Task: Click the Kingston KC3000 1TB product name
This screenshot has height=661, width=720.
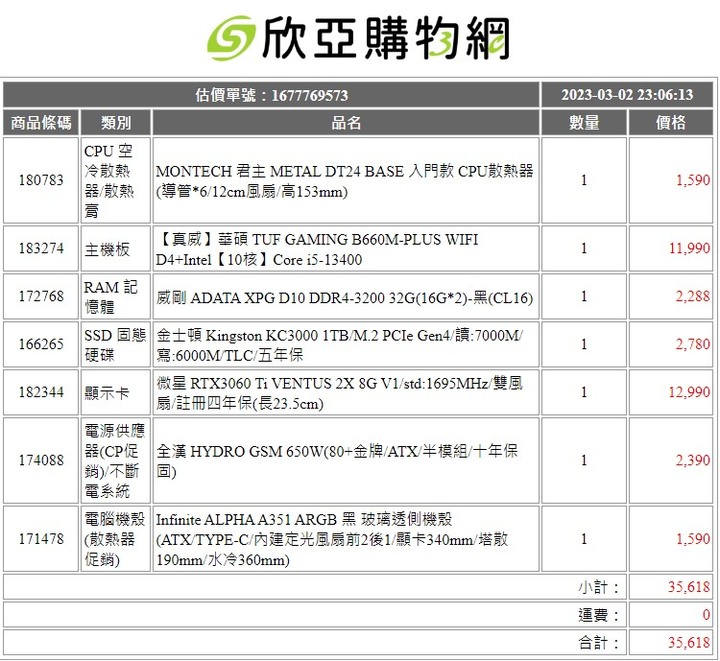Action: point(339,345)
